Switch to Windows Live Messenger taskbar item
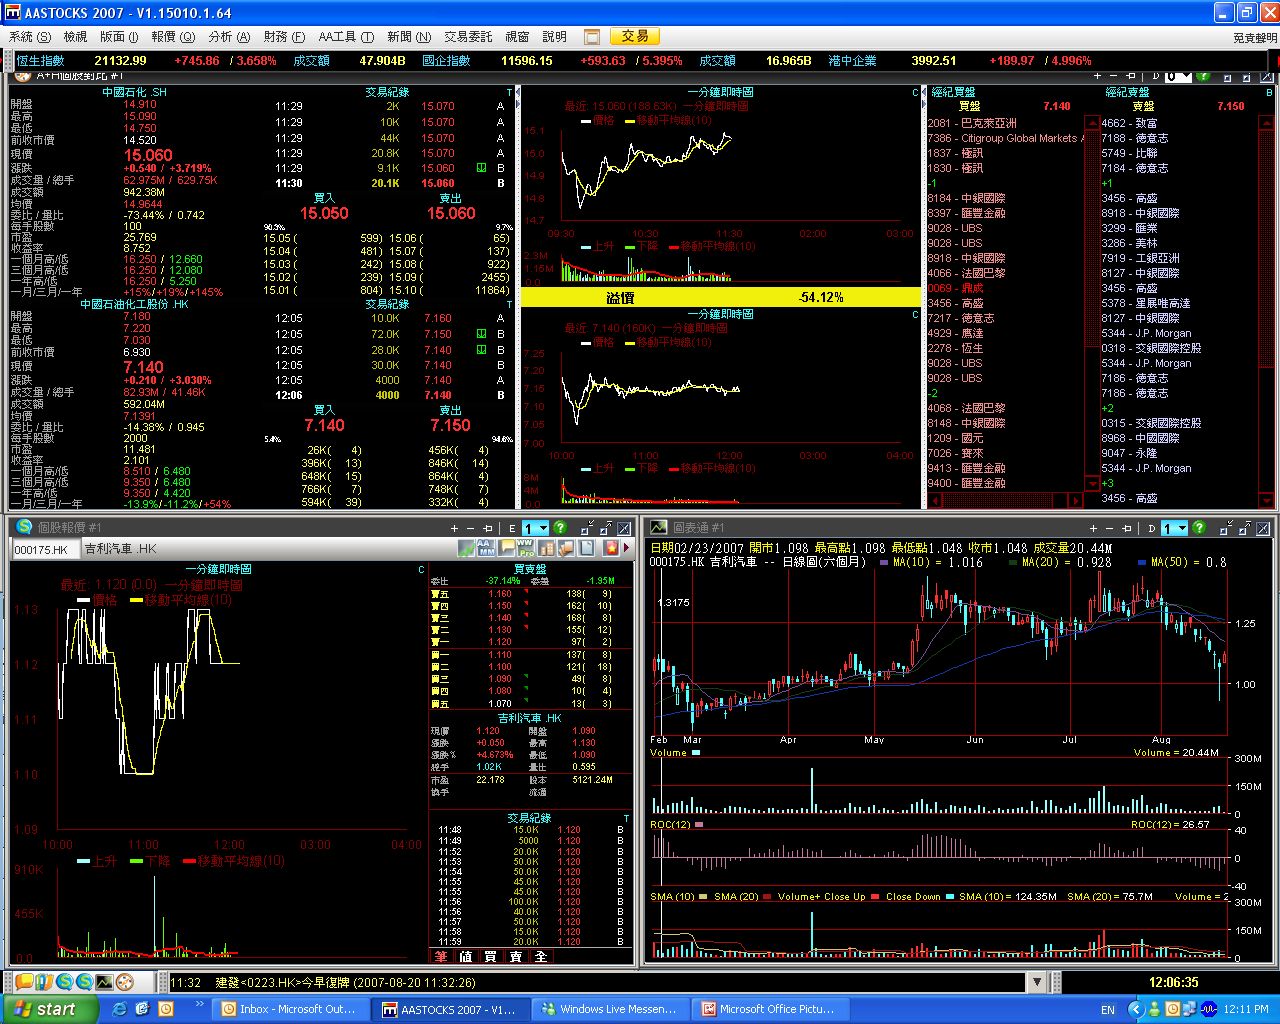1280x1024 pixels. (609, 1009)
